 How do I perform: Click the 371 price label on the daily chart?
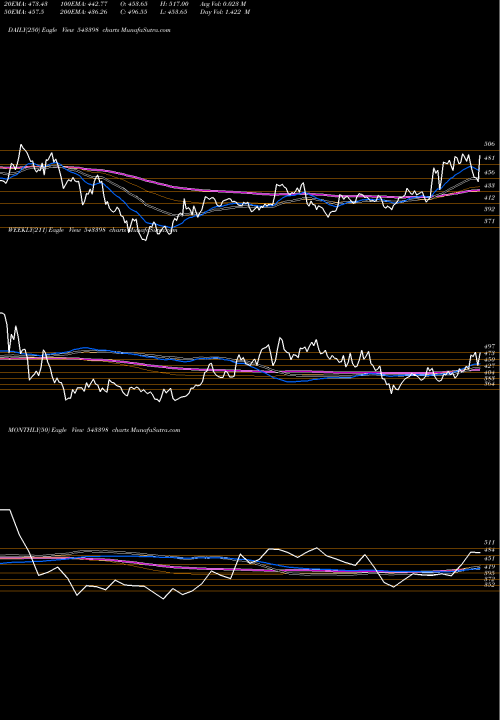[x=490, y=221]
